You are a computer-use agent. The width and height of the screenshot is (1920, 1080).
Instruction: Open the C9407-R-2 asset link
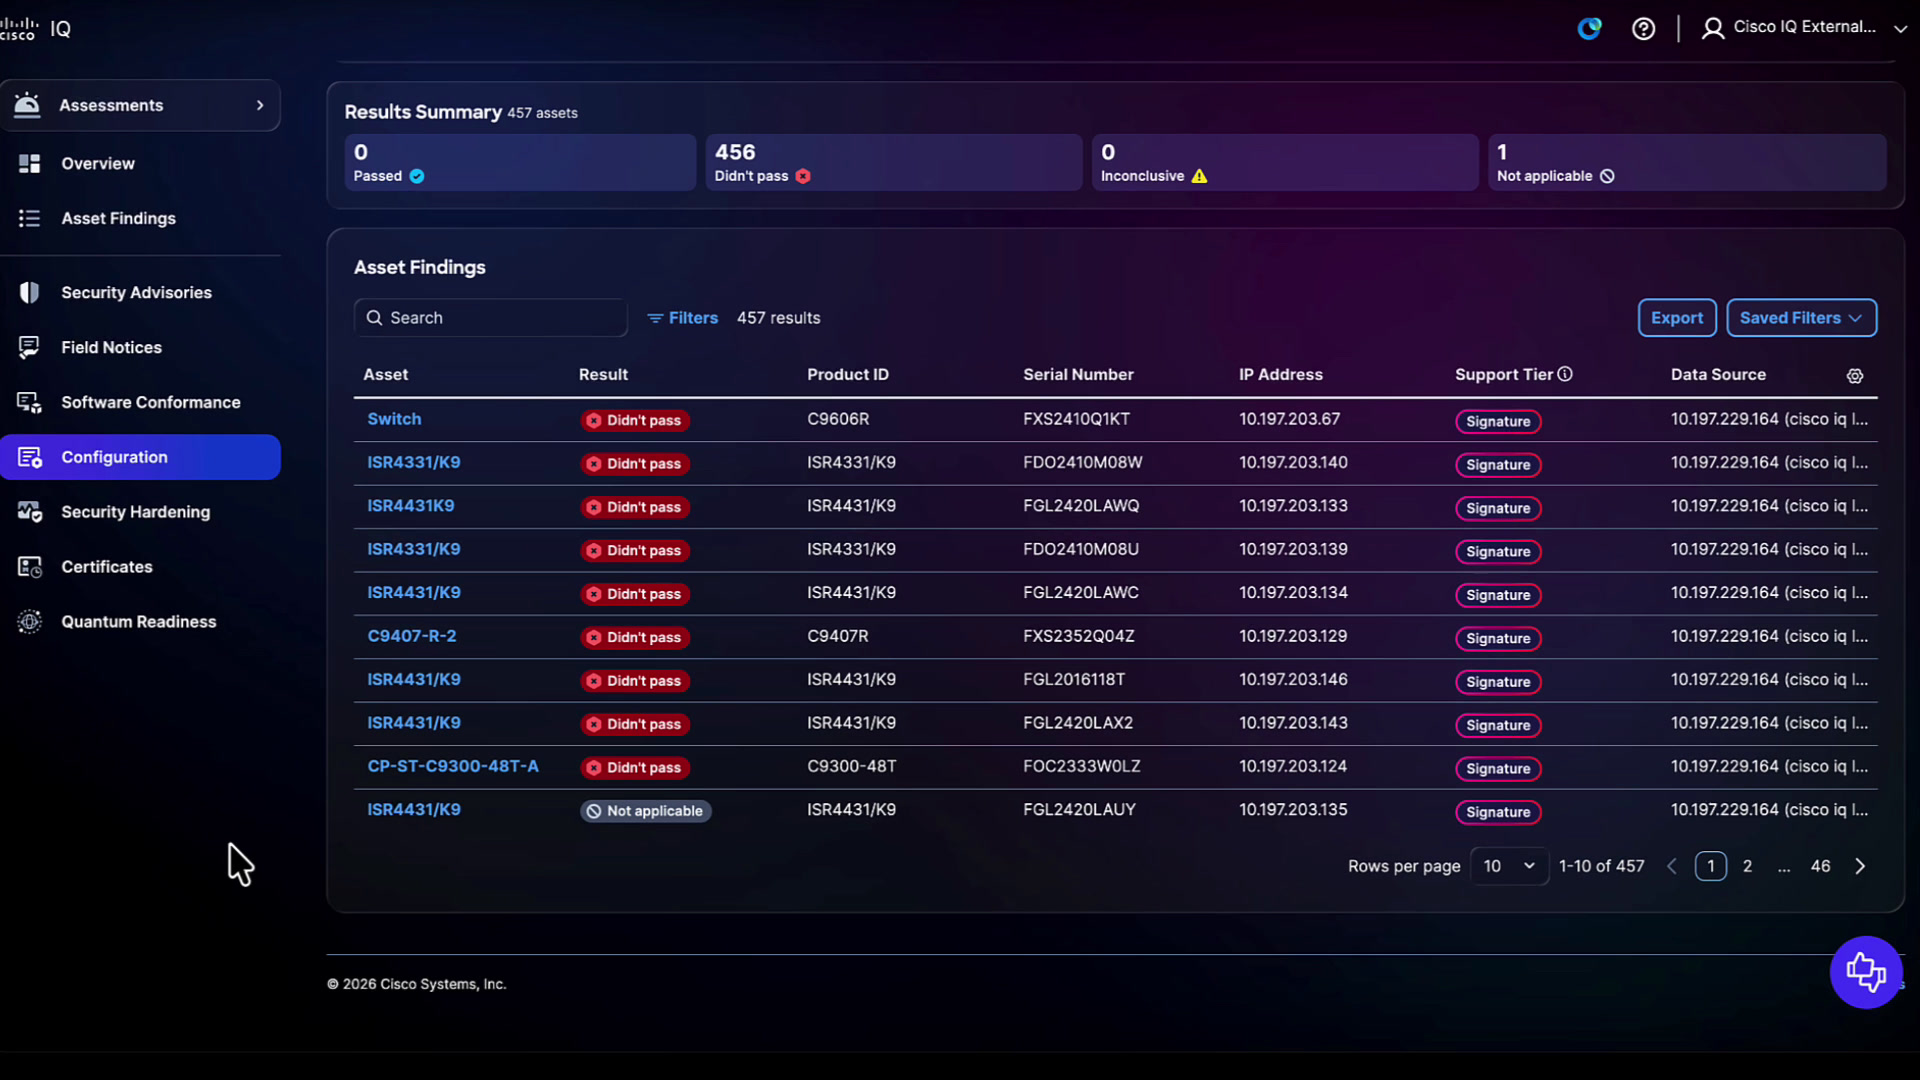[x=411, y=636]
